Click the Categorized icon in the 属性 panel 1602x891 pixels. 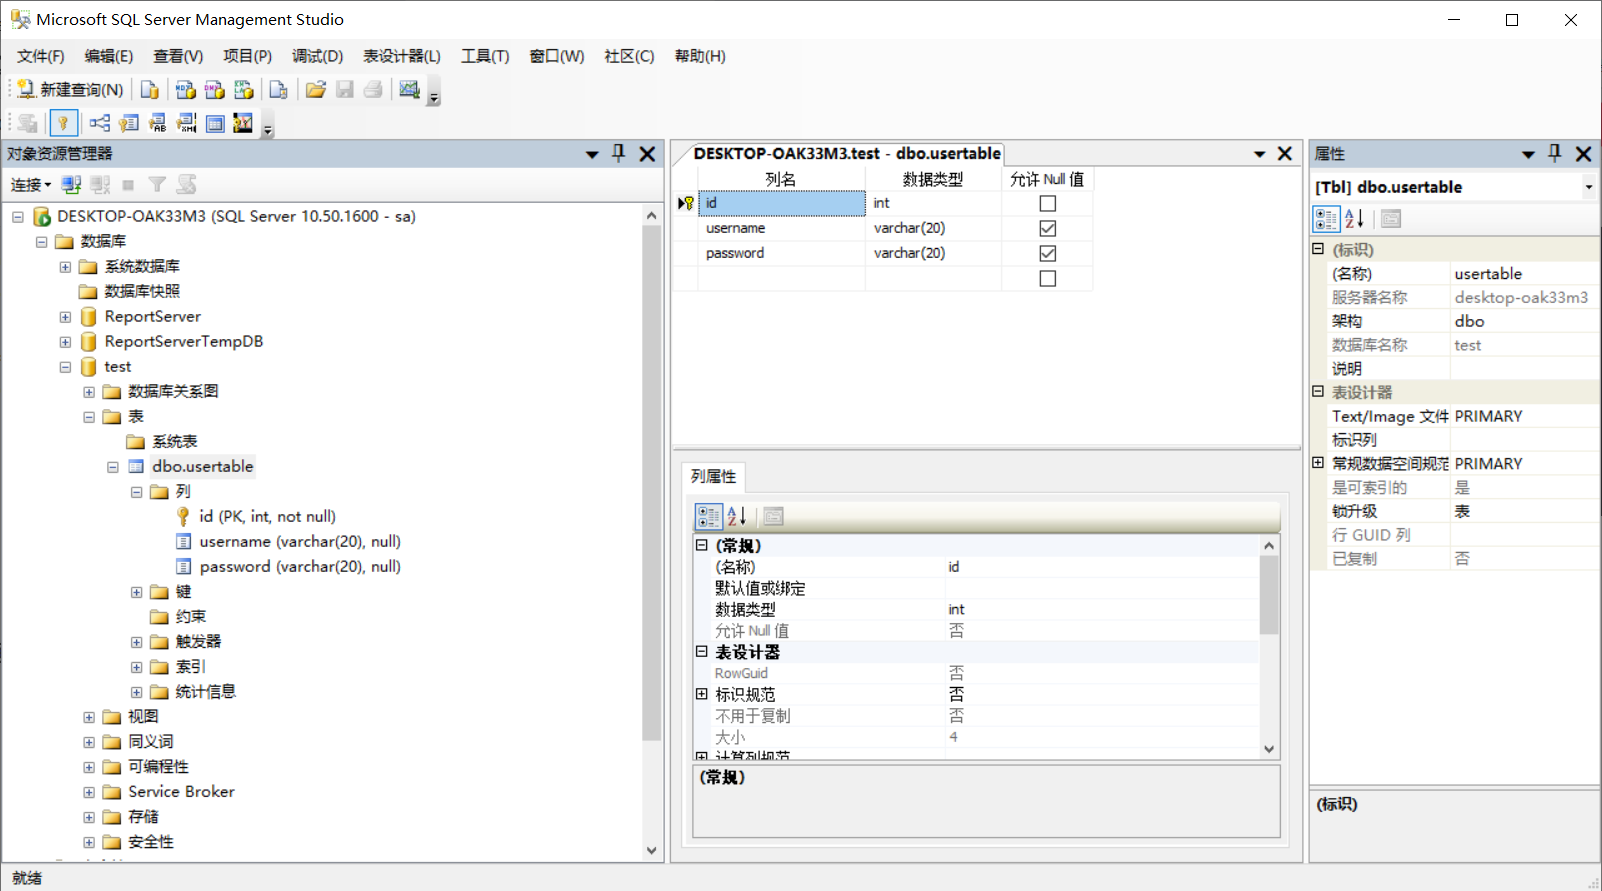(1326, 219)
